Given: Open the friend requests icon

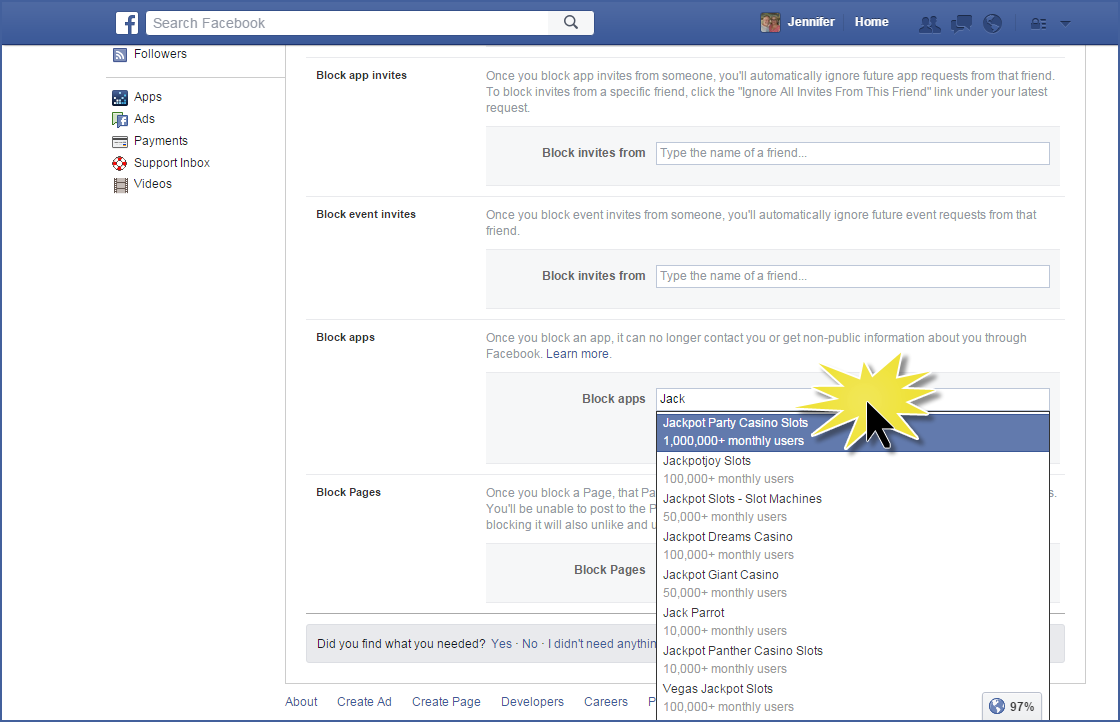Looking at the screenshot, I should coord(929,22).
